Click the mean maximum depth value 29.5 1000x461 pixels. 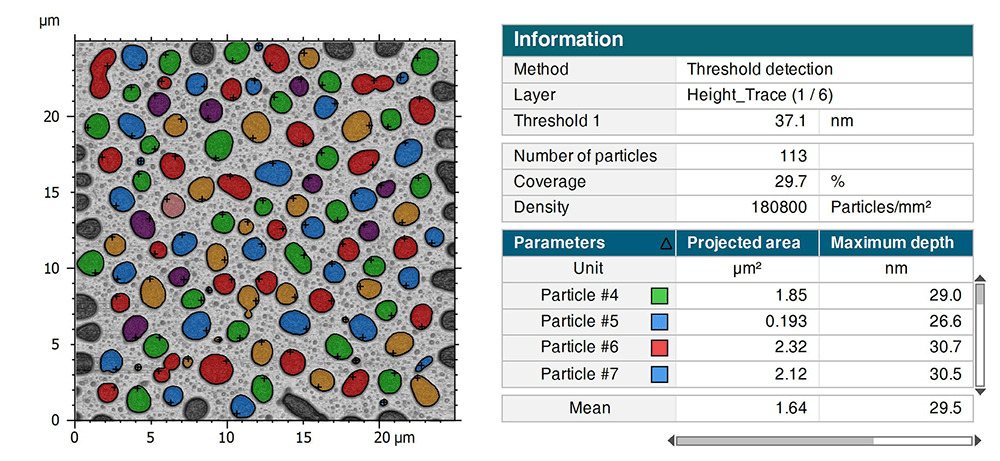click(946, 408)
